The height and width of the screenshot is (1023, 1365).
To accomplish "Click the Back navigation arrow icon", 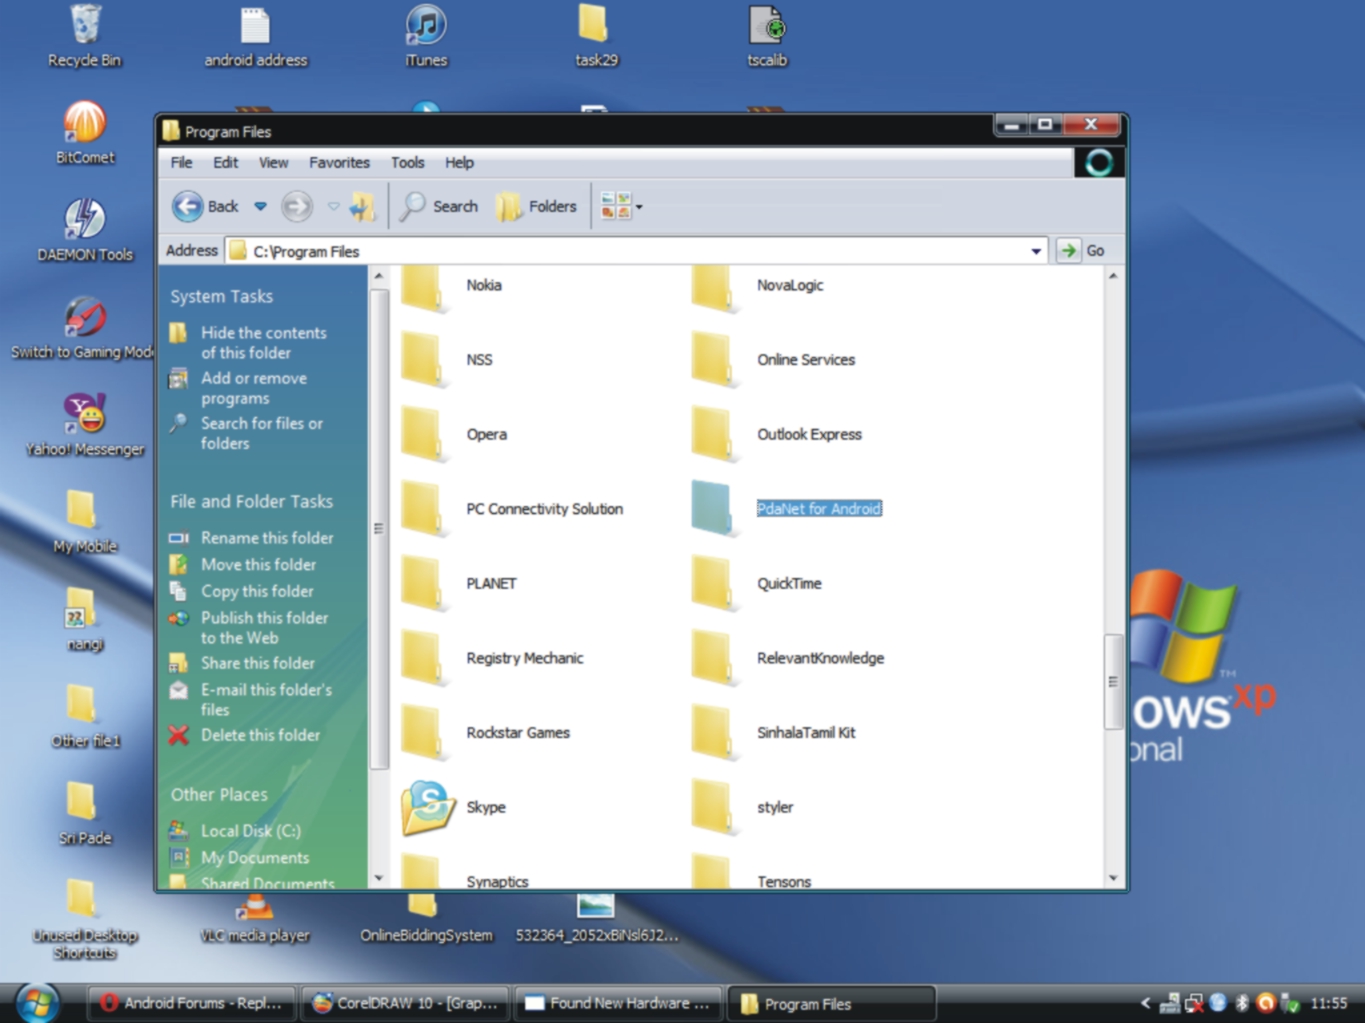I will tap(188, 207).
